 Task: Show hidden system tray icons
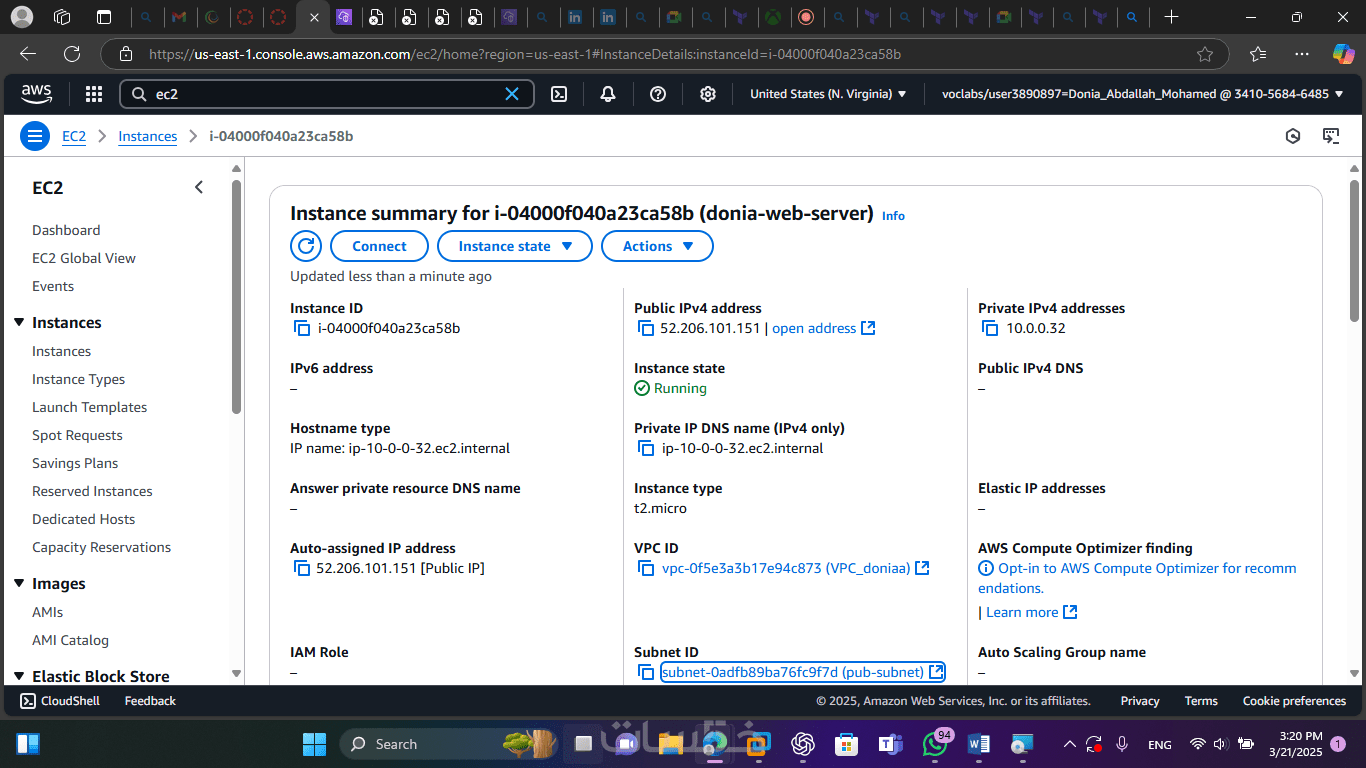(1069, 744)
